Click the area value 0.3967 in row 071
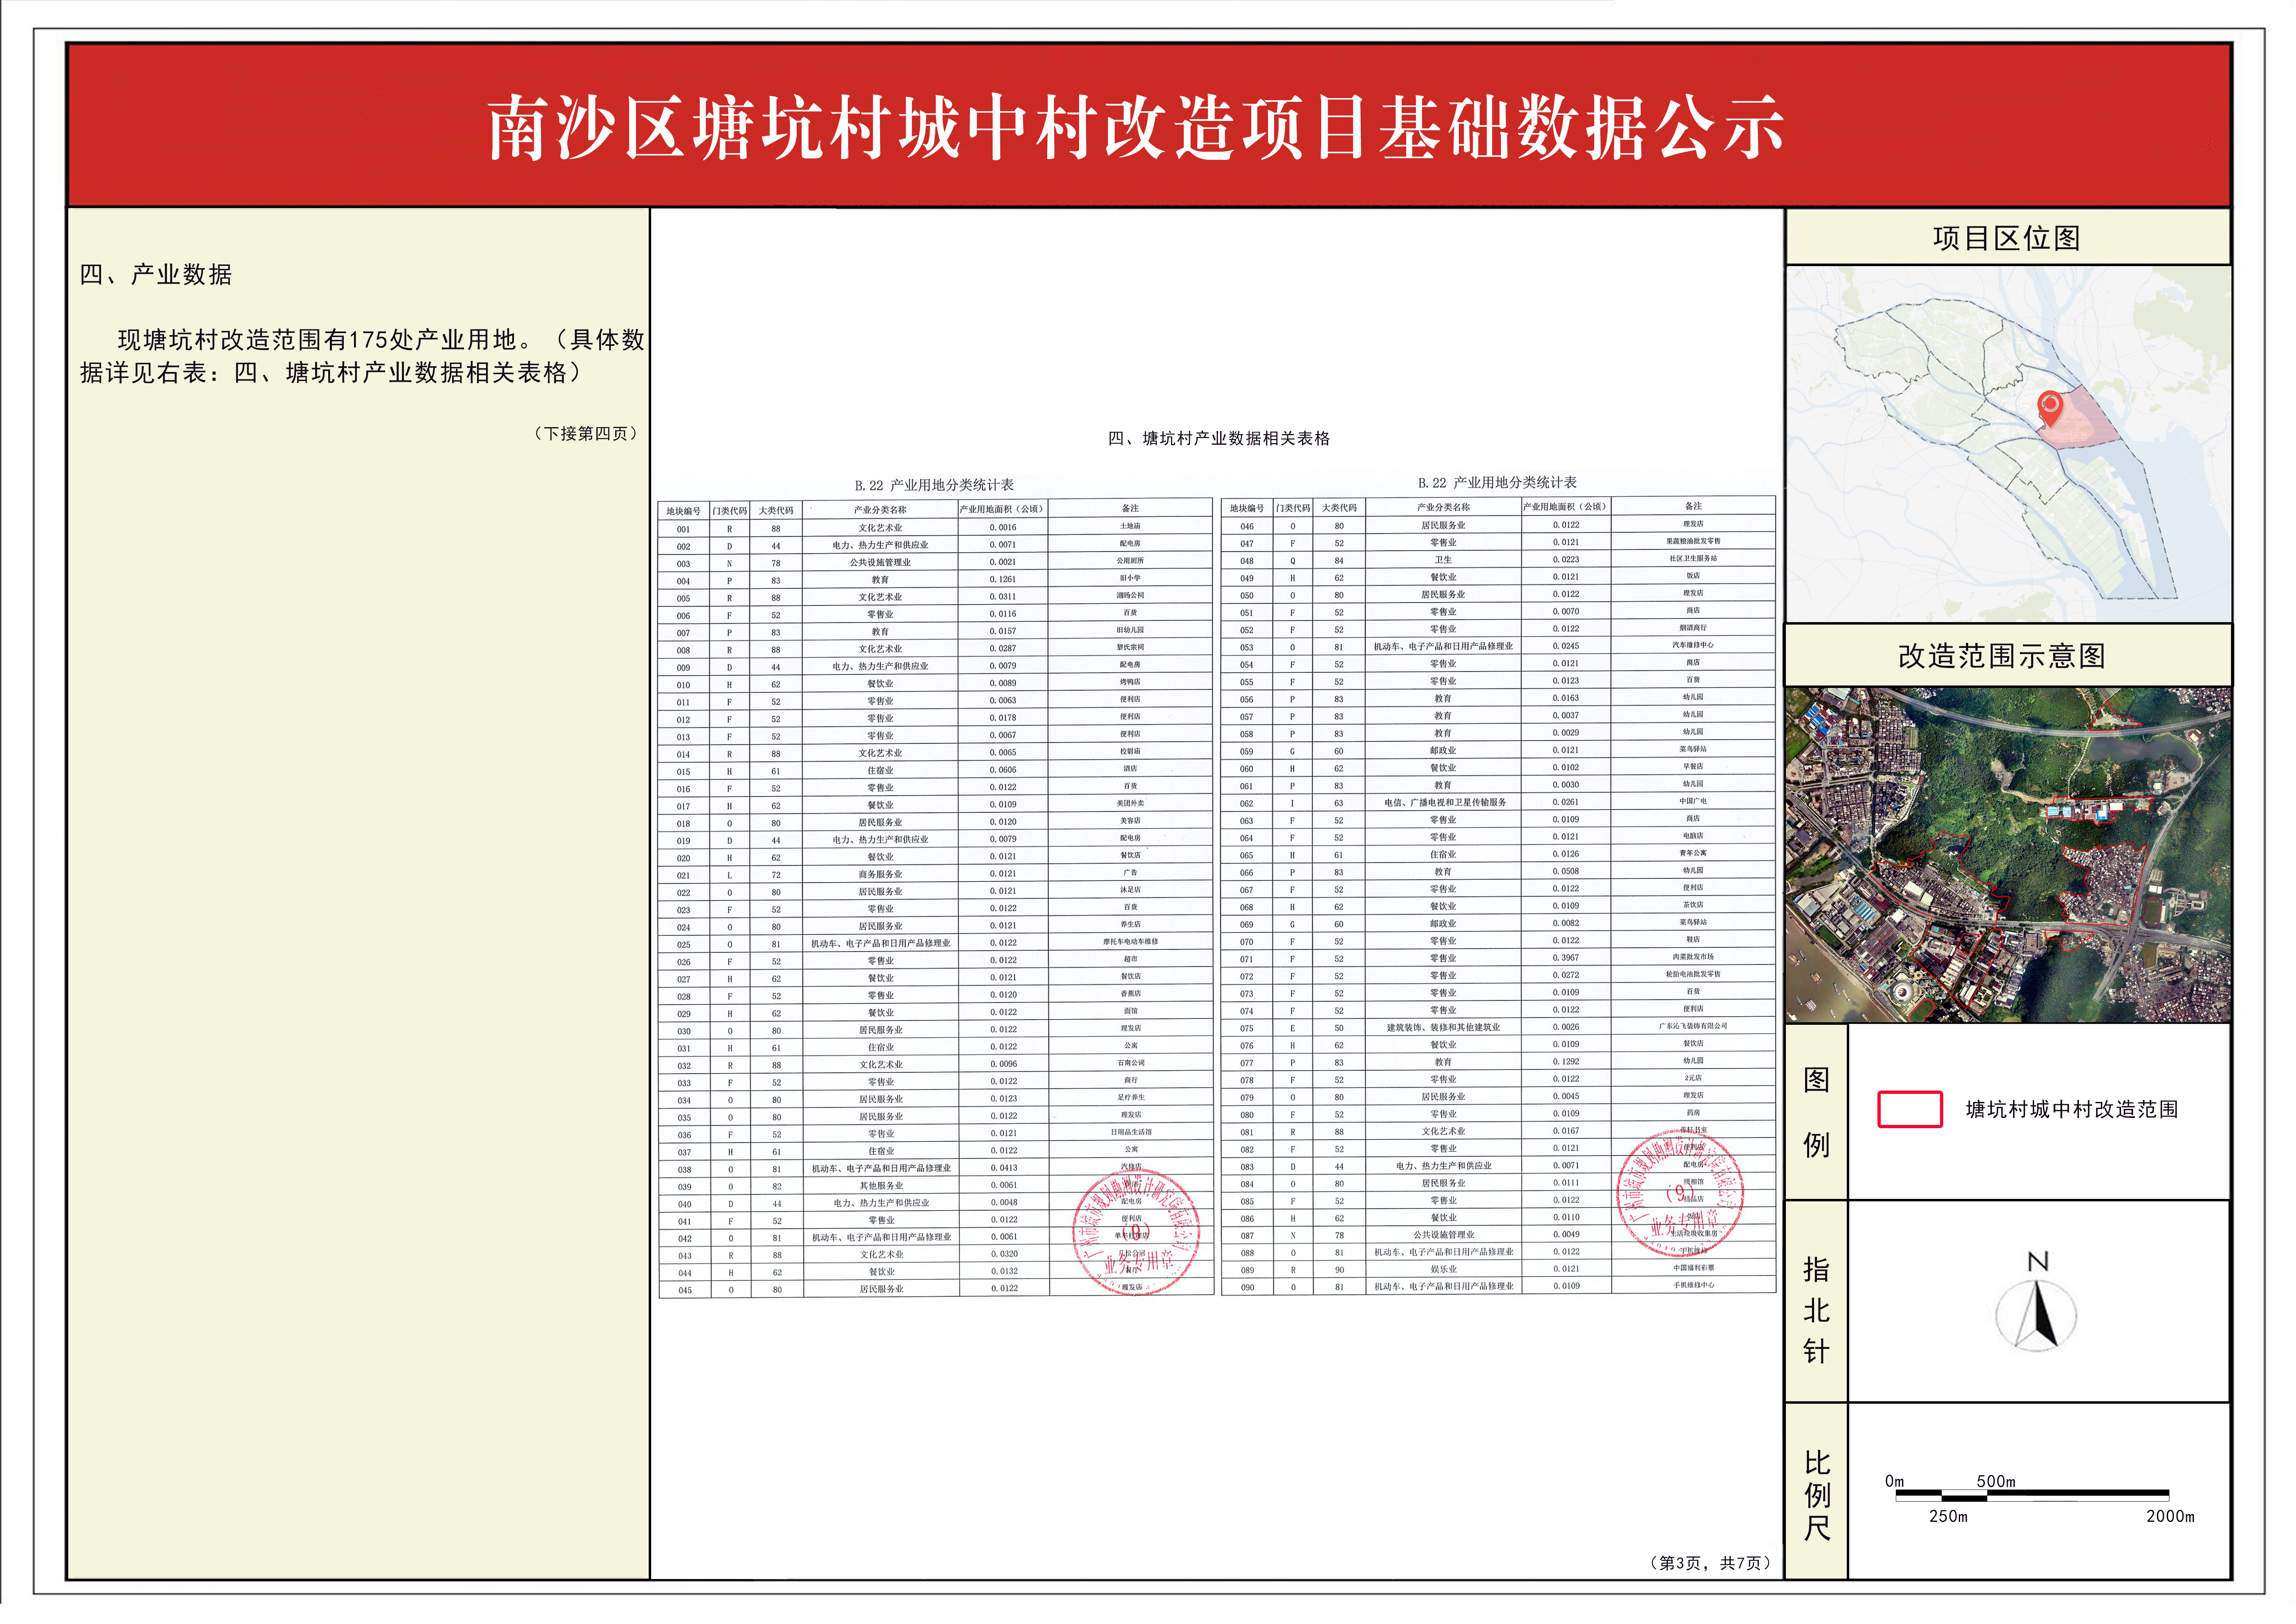 tap(1566, 958)
